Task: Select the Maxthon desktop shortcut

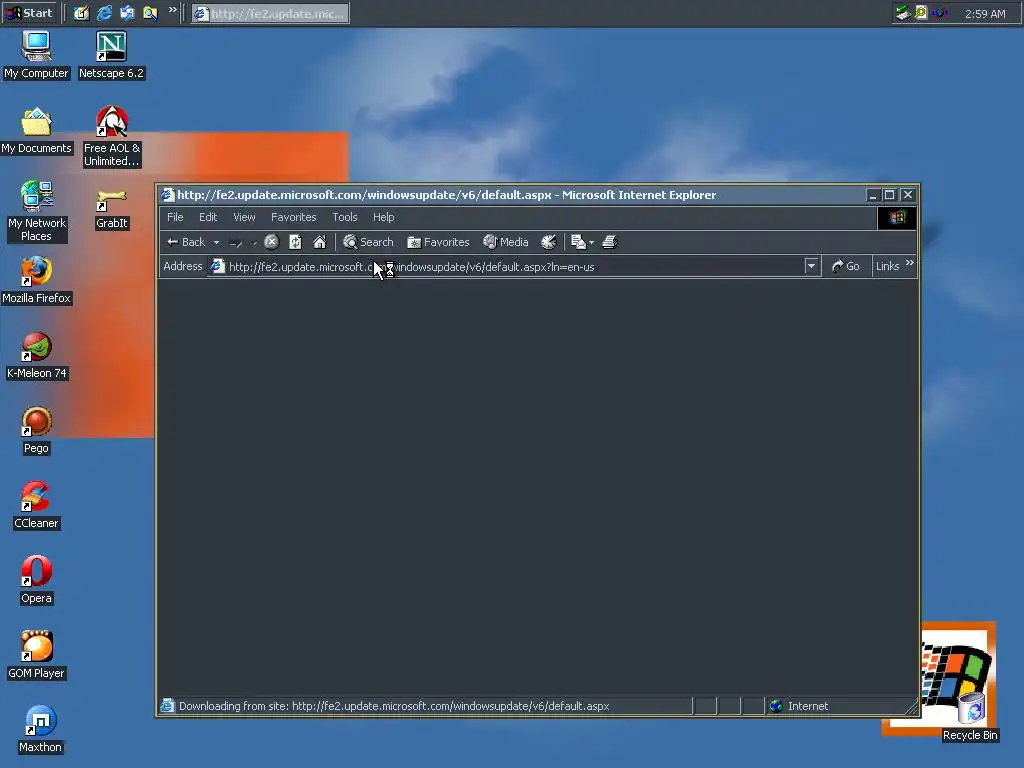Action: click(x=40, y=730)
